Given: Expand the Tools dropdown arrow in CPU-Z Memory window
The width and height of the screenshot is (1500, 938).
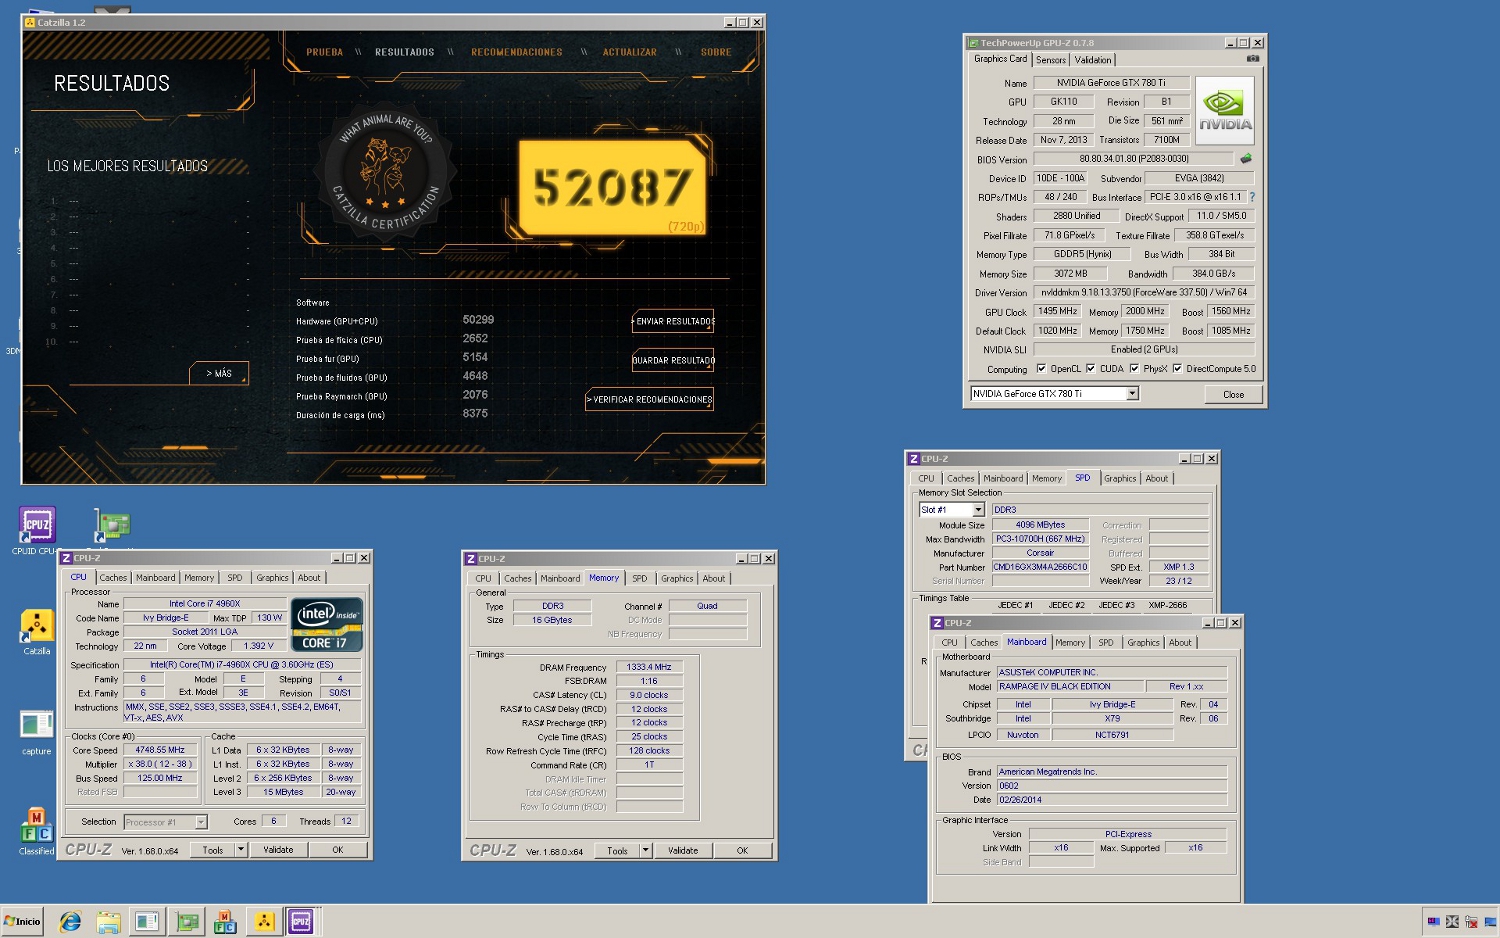Looking at the screenshot, I should click(x=645, y=851).
